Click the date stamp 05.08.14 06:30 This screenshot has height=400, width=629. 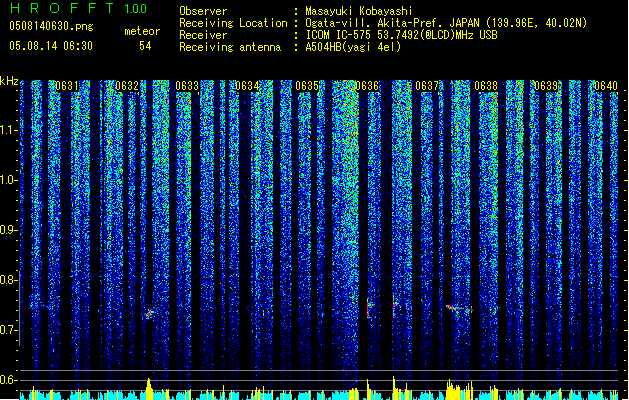click(x=51, y=46)
